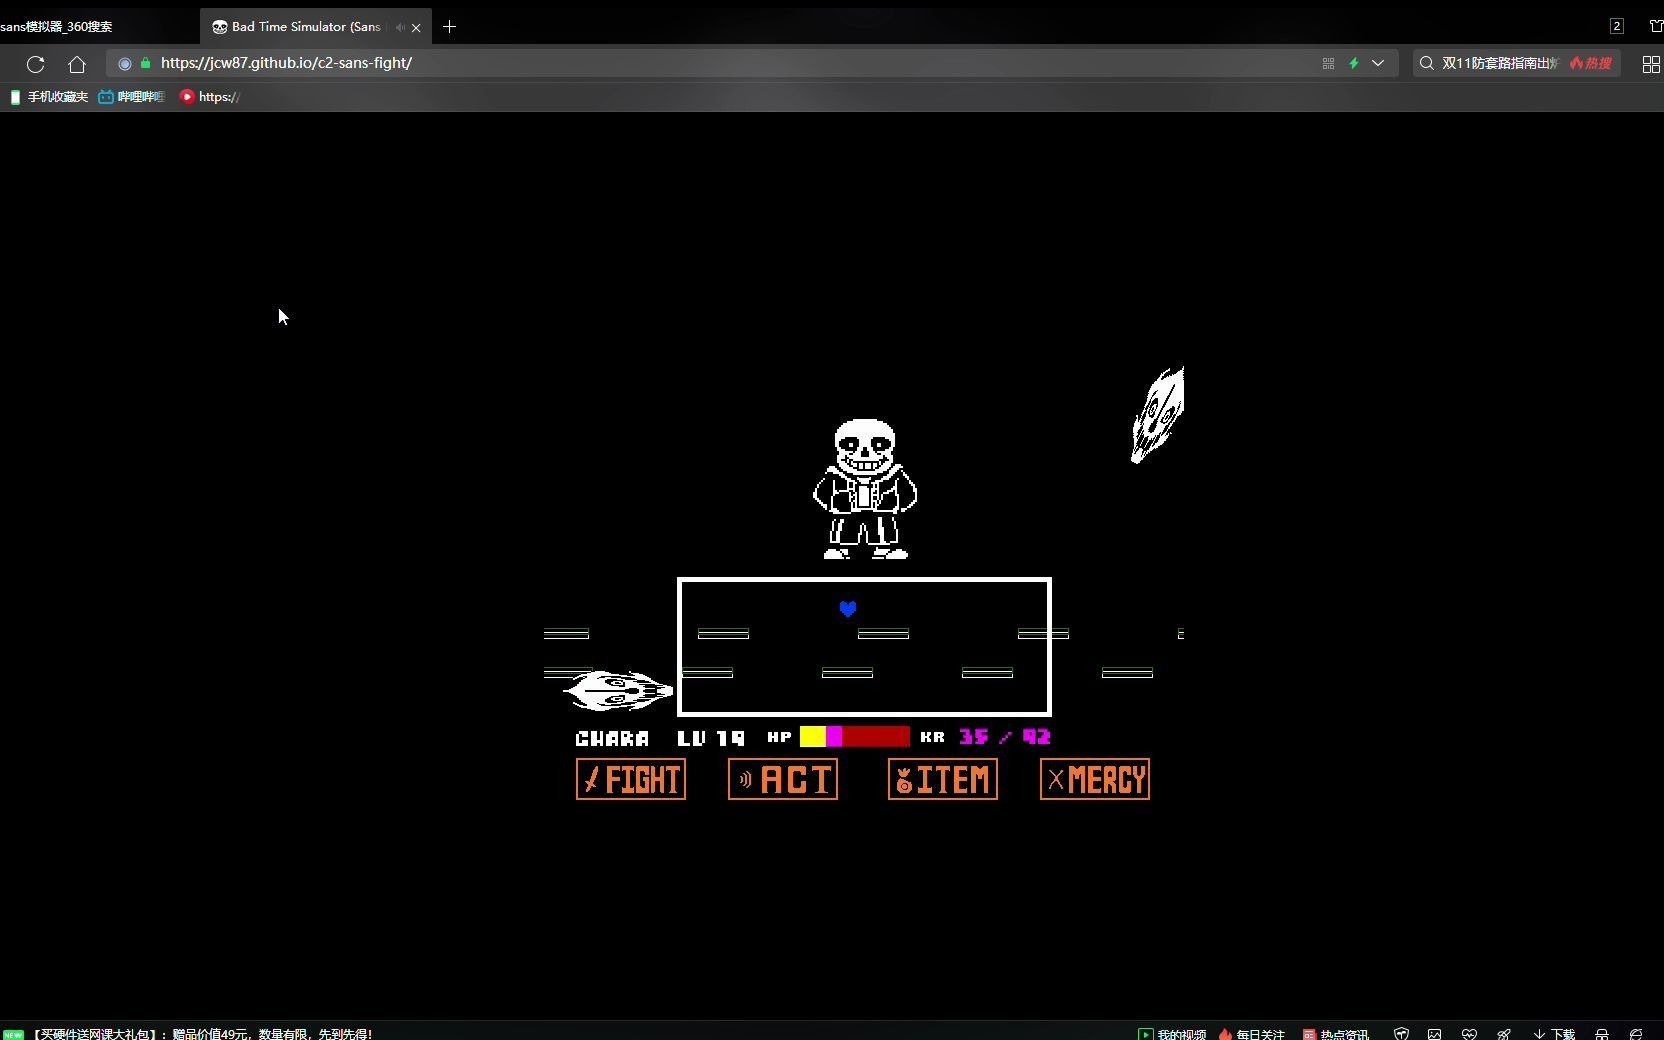Click the green lightning speed-mode icon

(x=1354, y=63)
